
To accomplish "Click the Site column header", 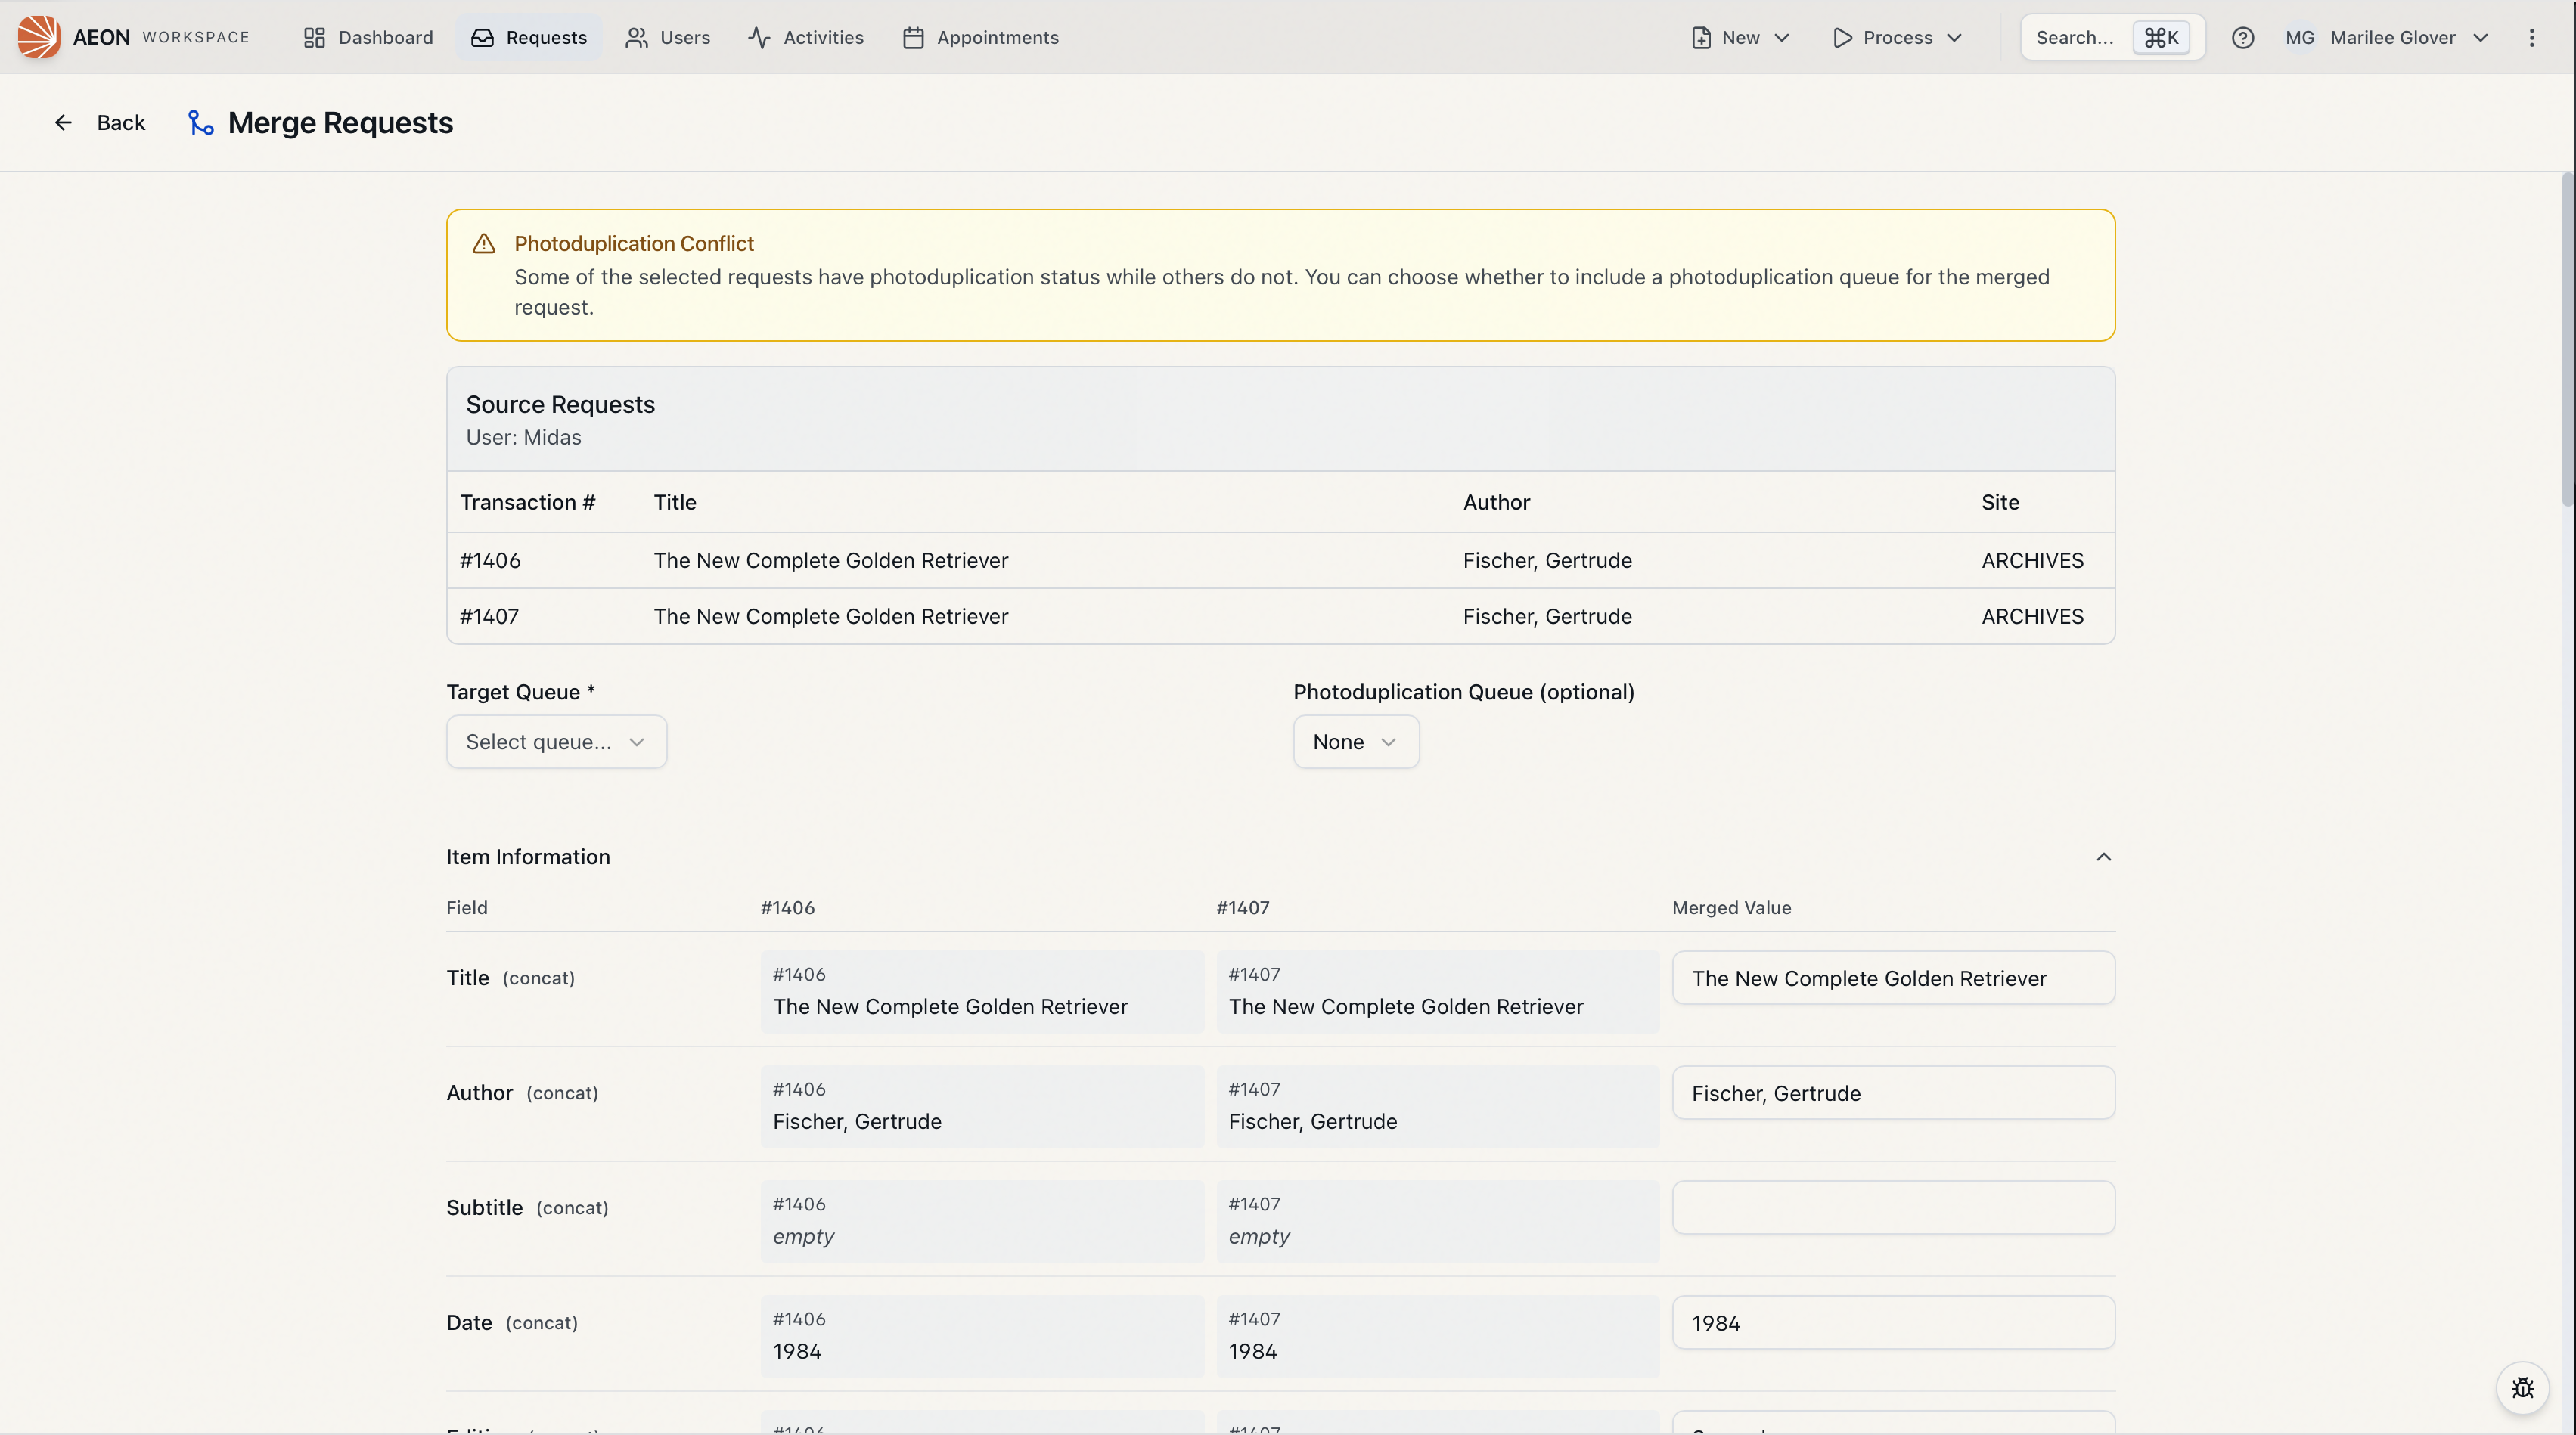I will click(x=2000, y=502).
